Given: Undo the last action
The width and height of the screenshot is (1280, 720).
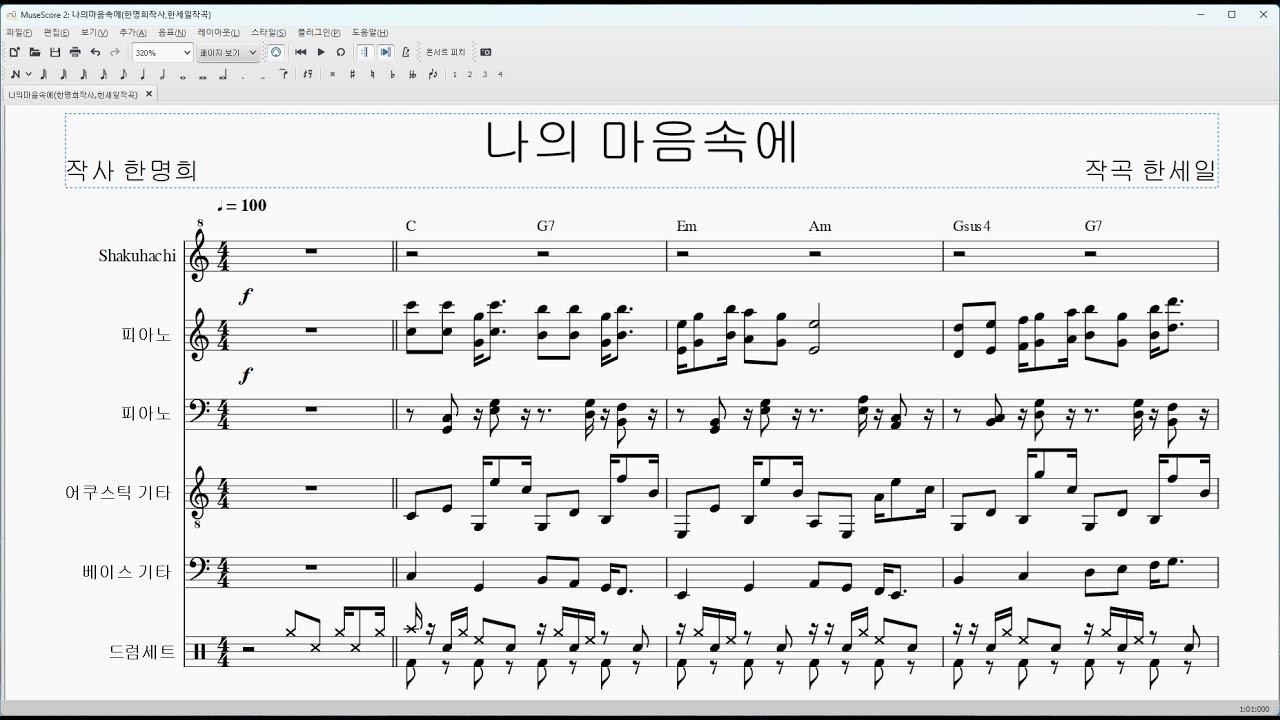Looking at the screenshot, I should click(x=95, y=52).
